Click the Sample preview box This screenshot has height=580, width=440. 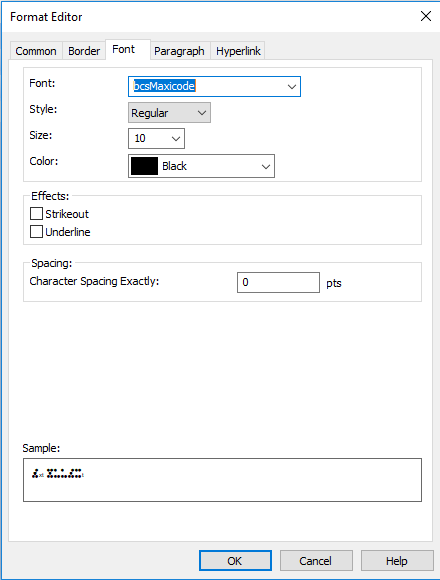click(x=222, y=480)
